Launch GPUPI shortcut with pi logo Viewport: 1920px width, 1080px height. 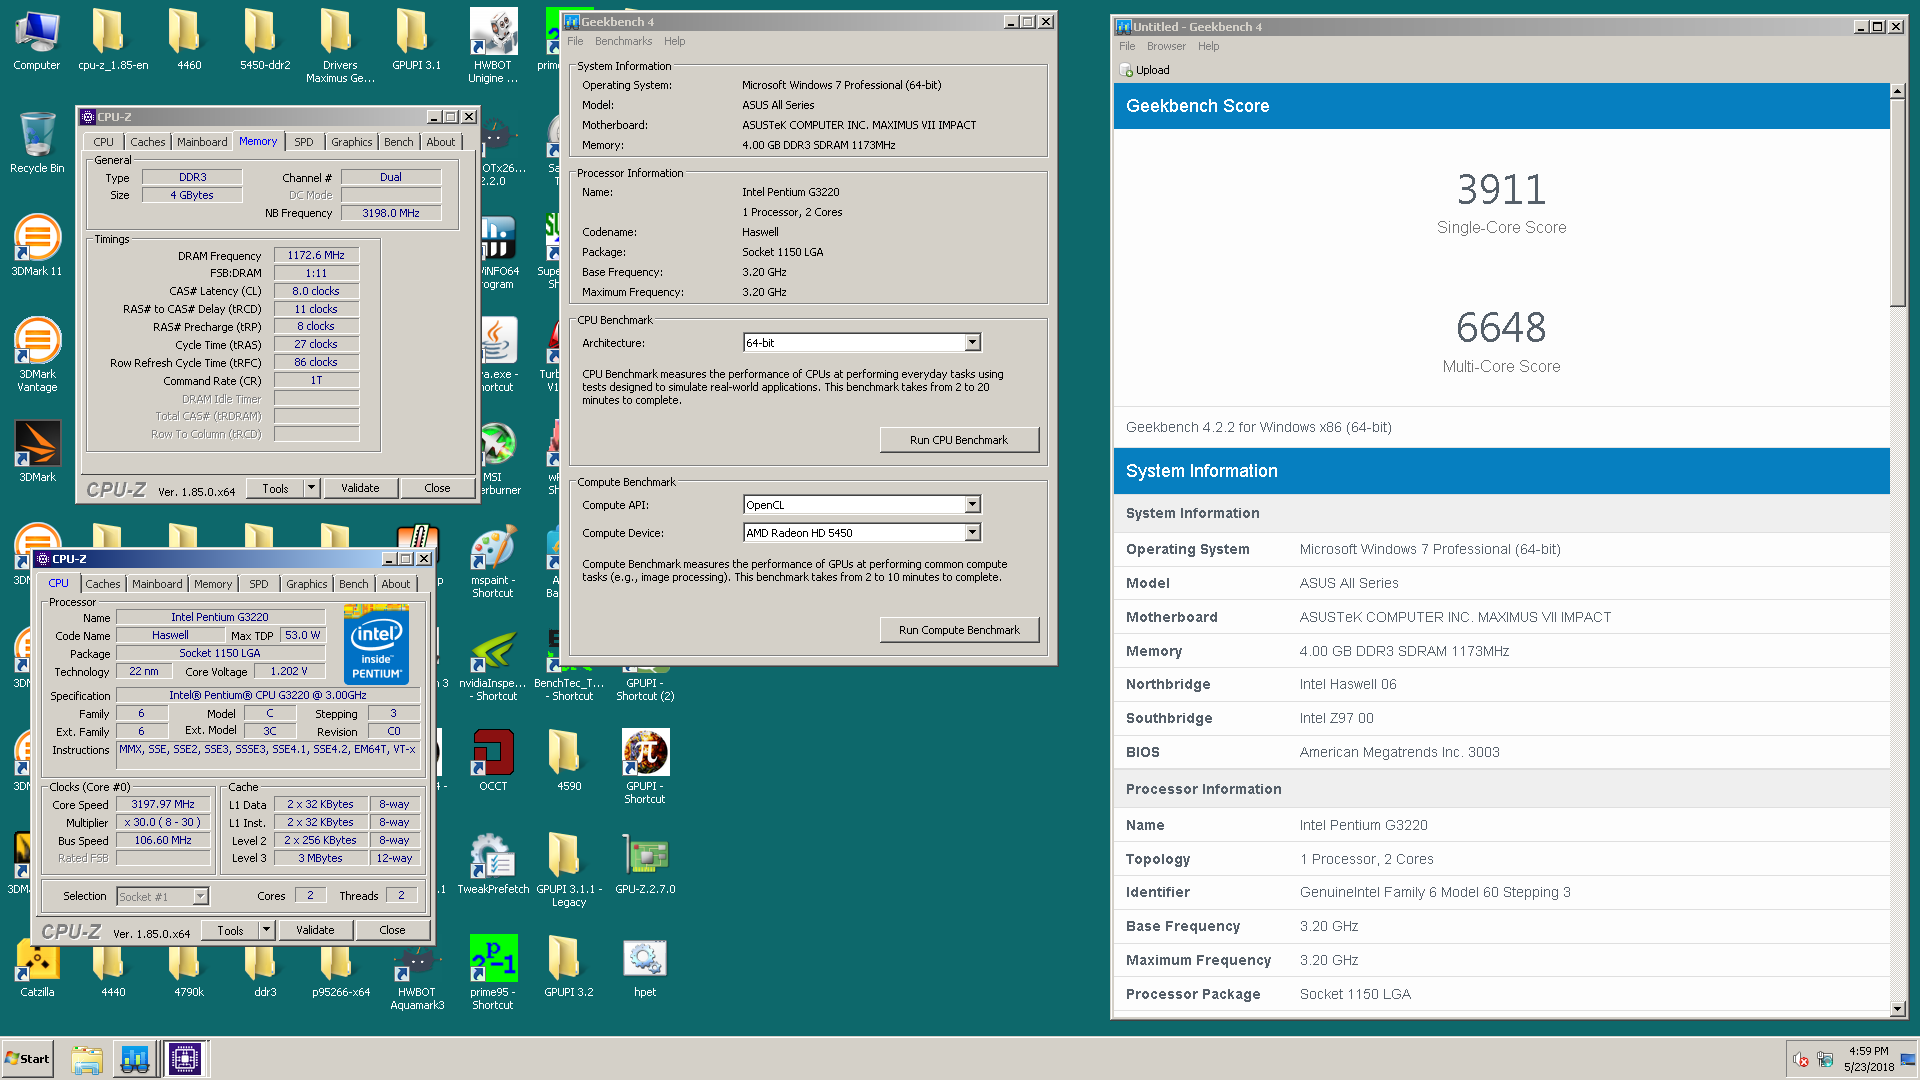click(x=645, y=767)
